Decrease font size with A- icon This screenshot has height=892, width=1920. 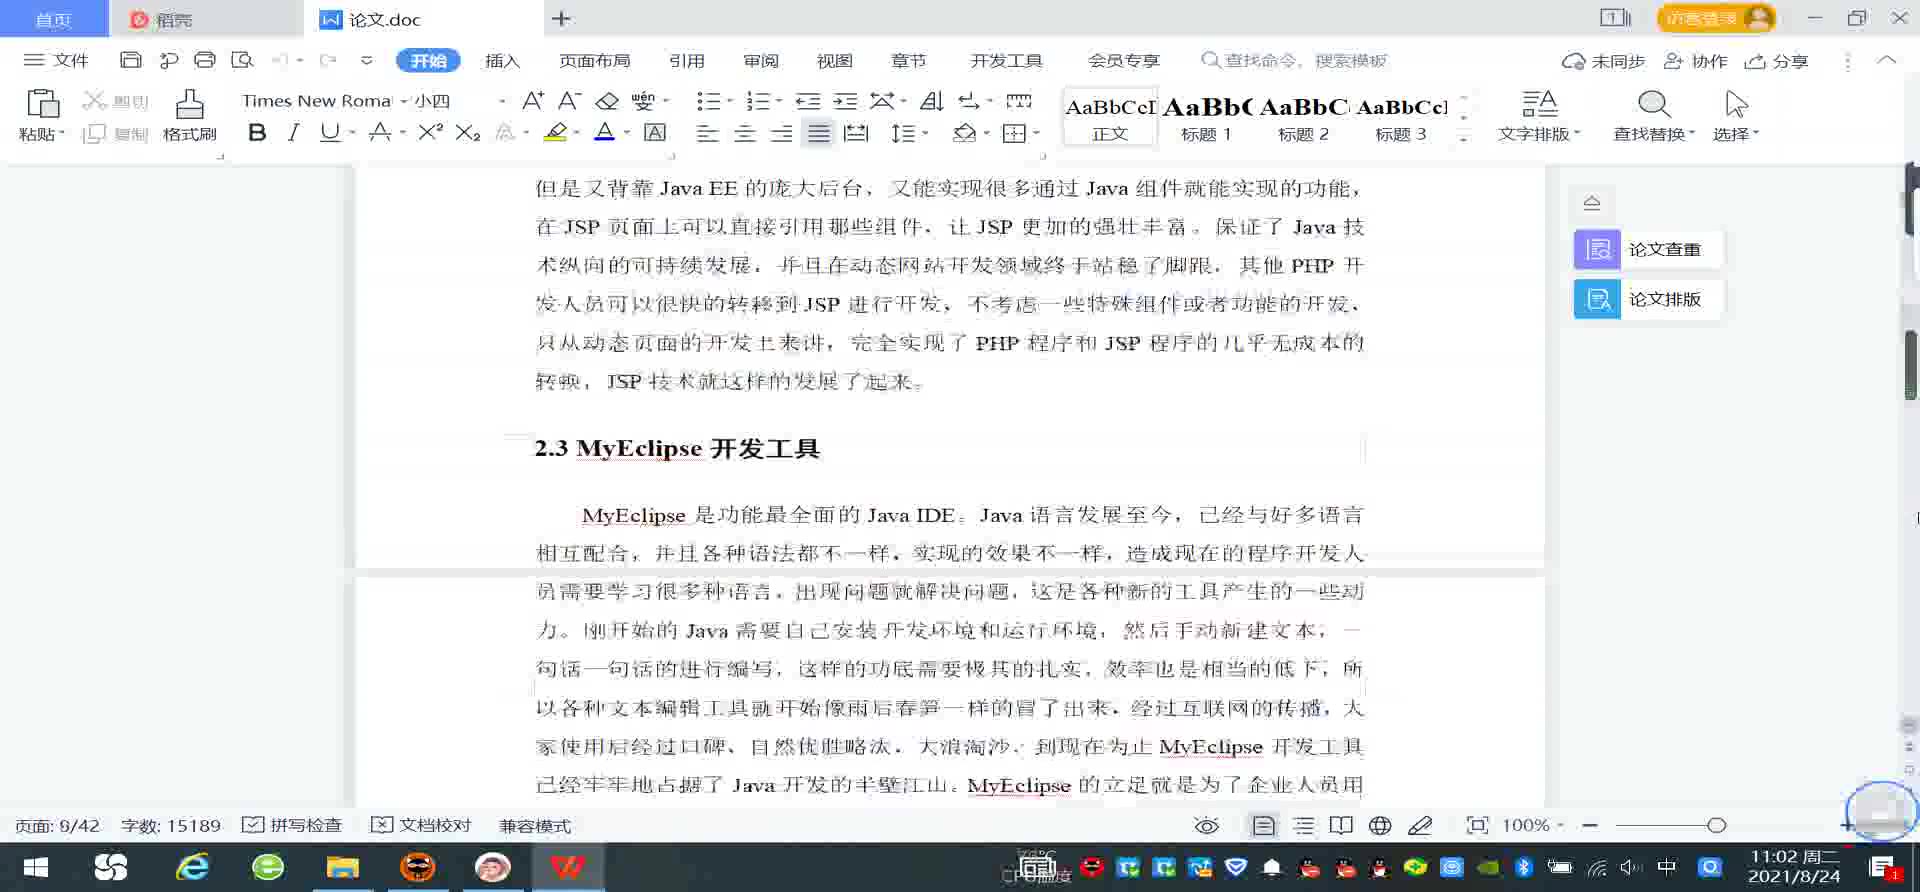click(569, 101)
